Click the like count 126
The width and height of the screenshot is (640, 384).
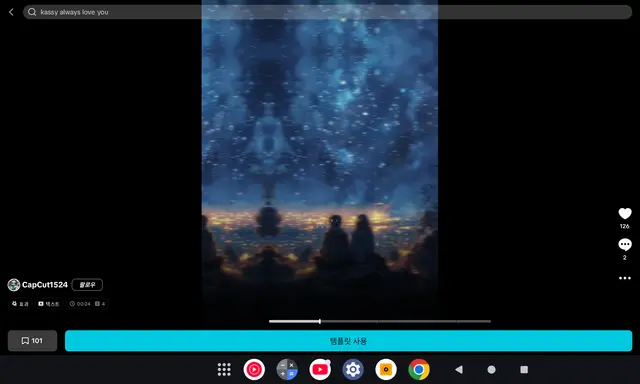[x=624, y=226]
